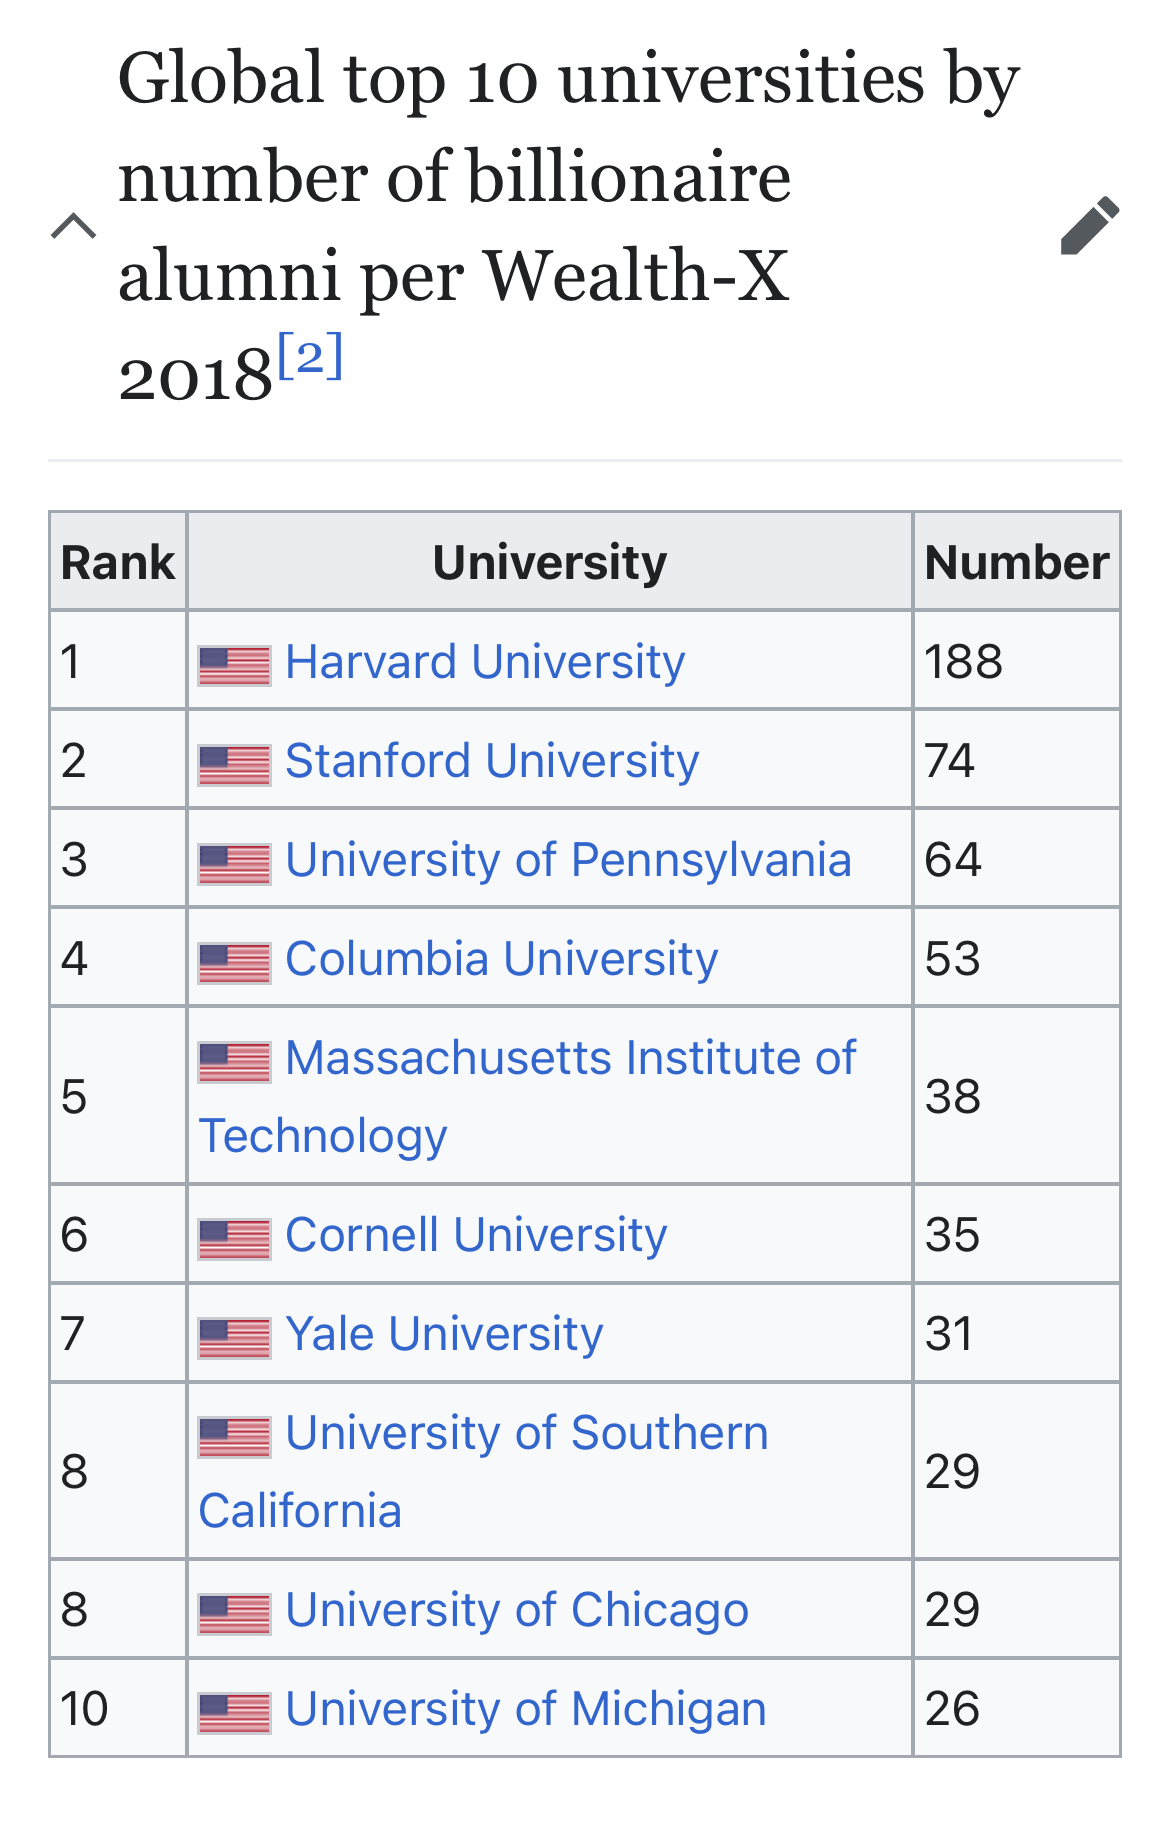The image size is (1170, 1825).
Task: Open the Stanford University link
Action: tap(492, 761)
